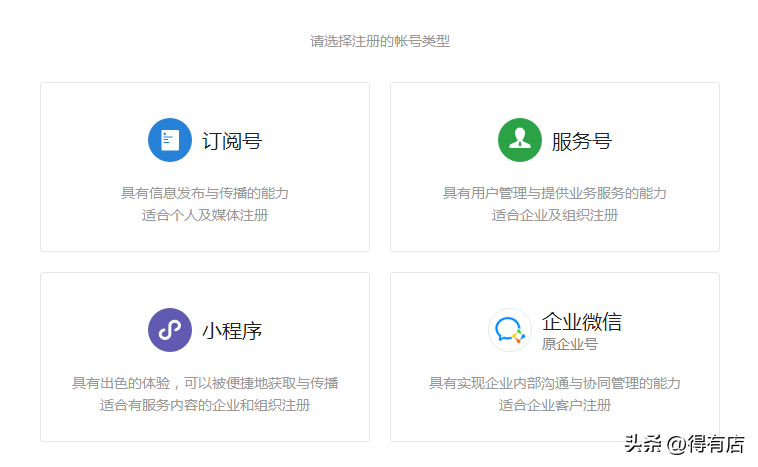This screenshot has width=758, height=467.
Task: Click 具有出色的体验，可以被便捷地获取与传播 description
Action: [205, 383]
